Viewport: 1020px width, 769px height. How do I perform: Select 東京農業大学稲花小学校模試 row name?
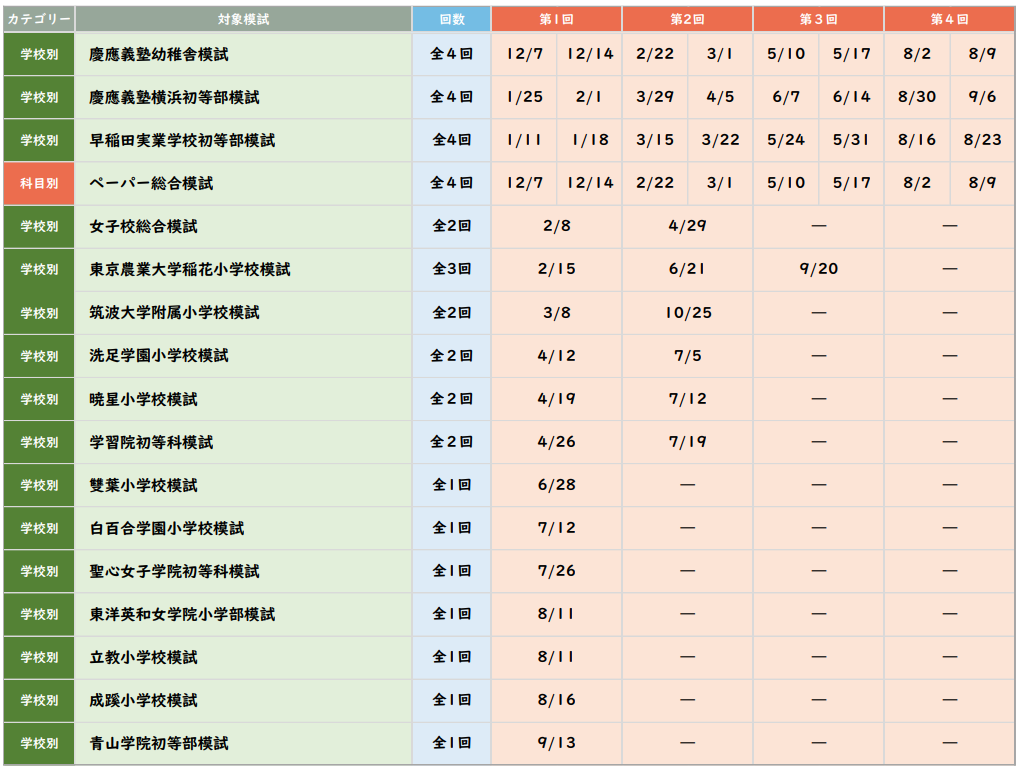tap(190, 269)
